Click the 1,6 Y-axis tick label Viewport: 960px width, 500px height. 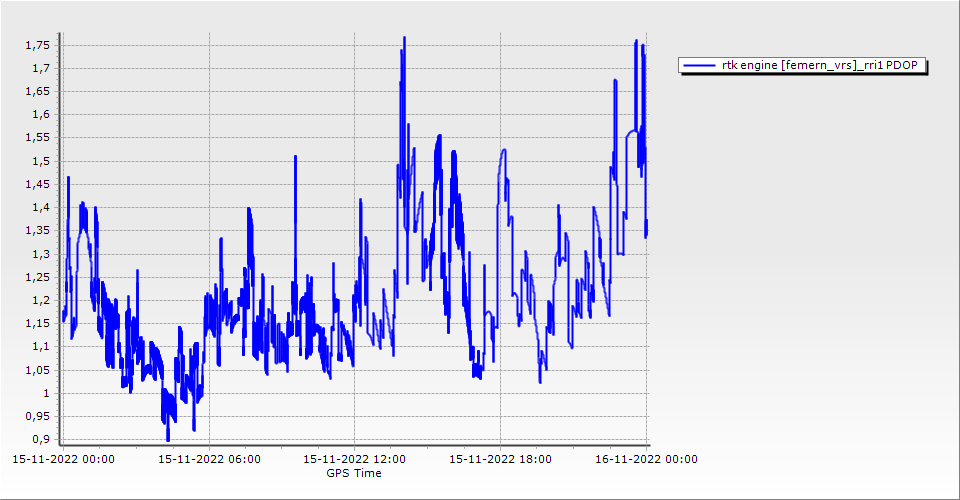42,115
